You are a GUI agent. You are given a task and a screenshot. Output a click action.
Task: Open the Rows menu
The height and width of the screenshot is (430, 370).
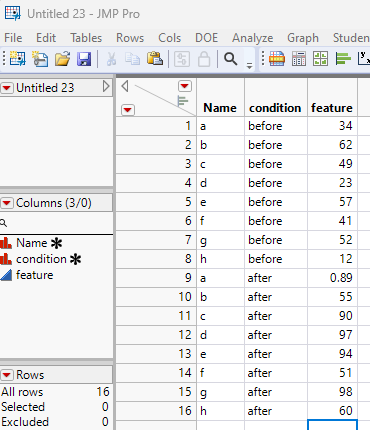[130, 38]
